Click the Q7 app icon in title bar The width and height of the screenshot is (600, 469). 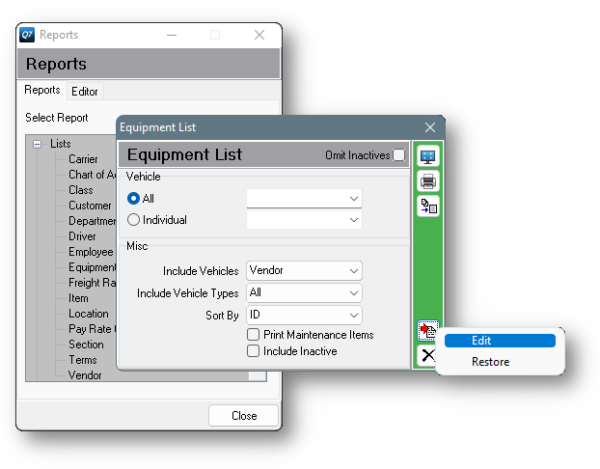tap(27, 35)
